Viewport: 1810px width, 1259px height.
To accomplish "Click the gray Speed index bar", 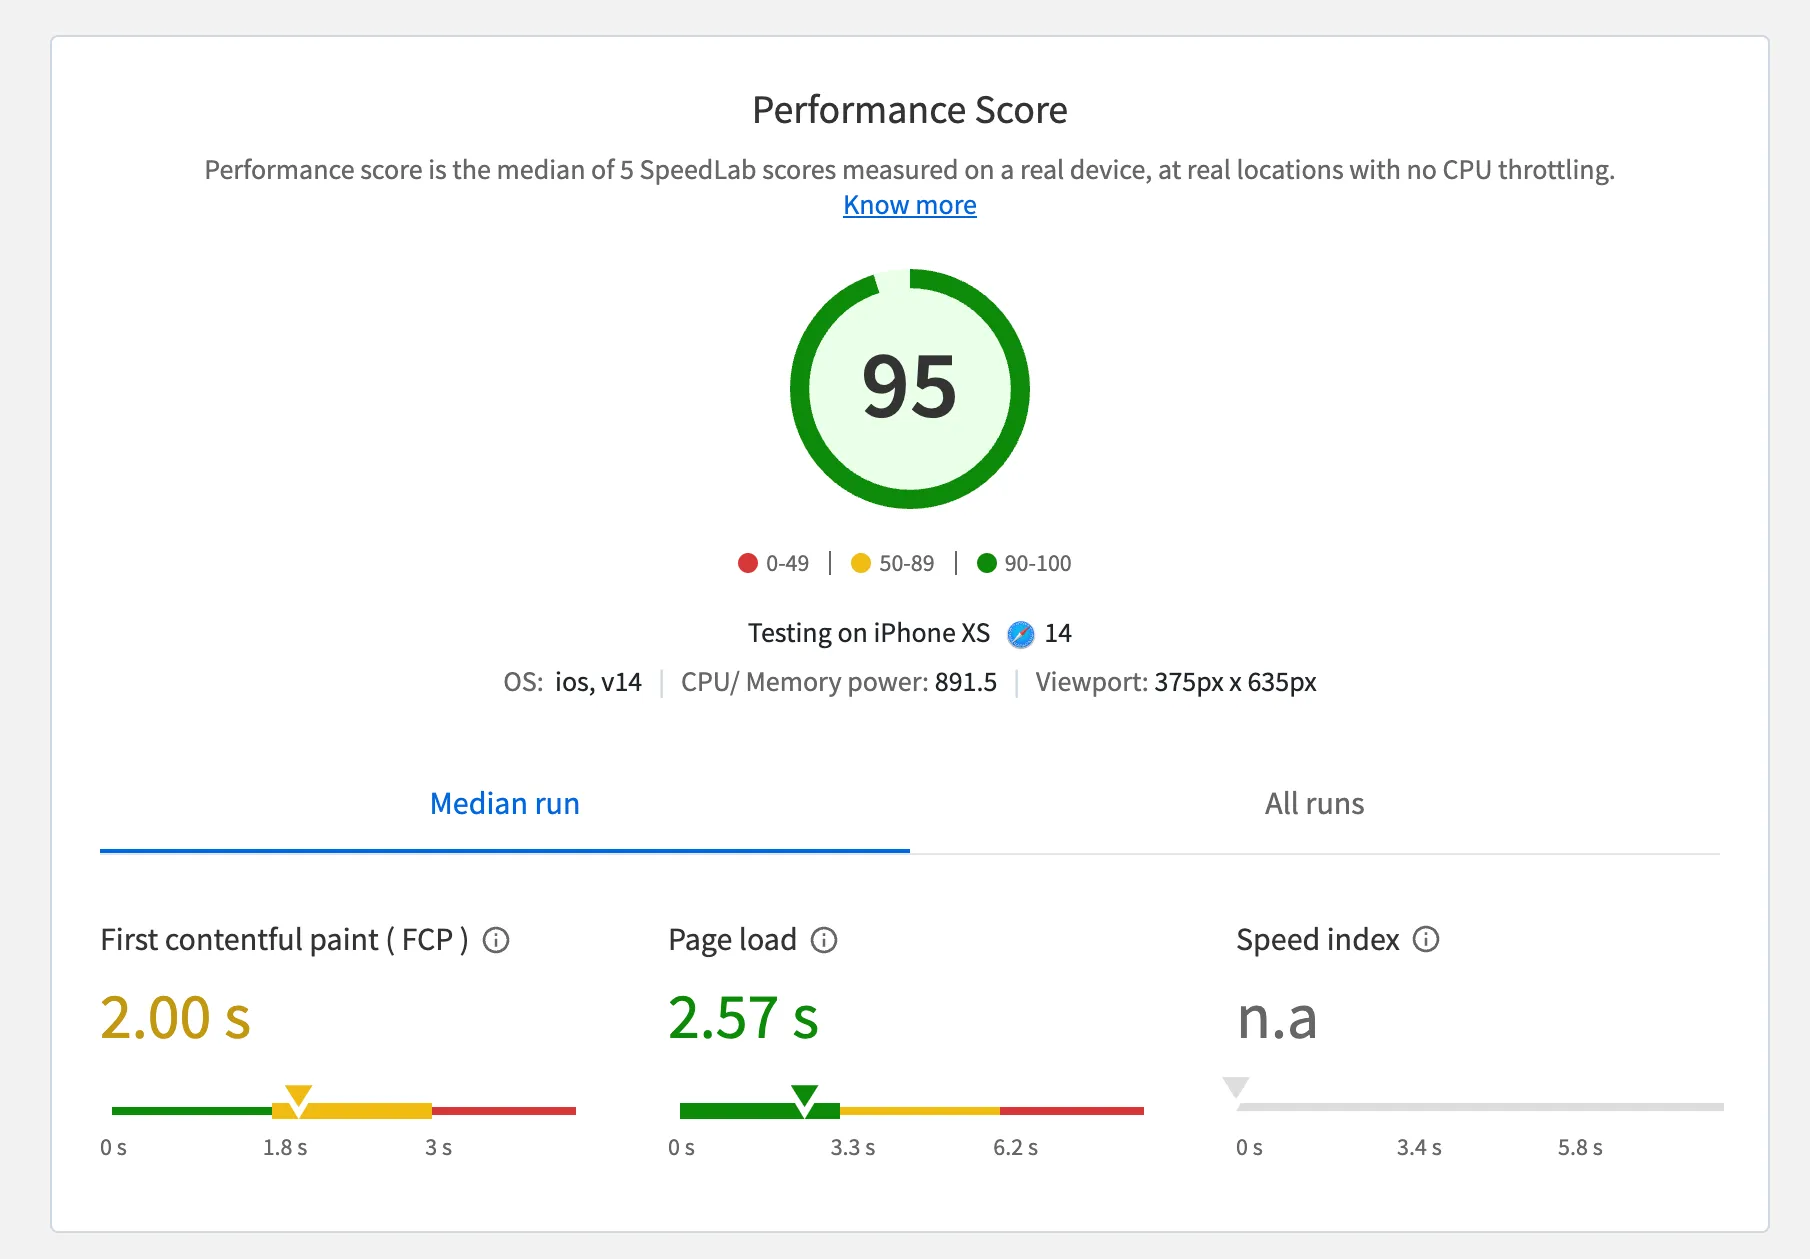I will point(1480,1107).
